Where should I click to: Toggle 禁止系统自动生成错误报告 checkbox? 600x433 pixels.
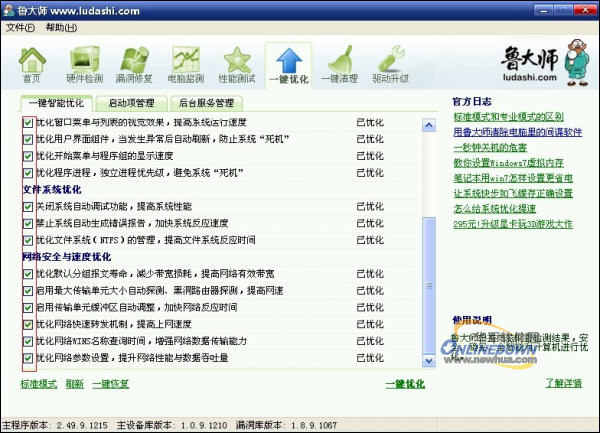[x=28, y=223]
